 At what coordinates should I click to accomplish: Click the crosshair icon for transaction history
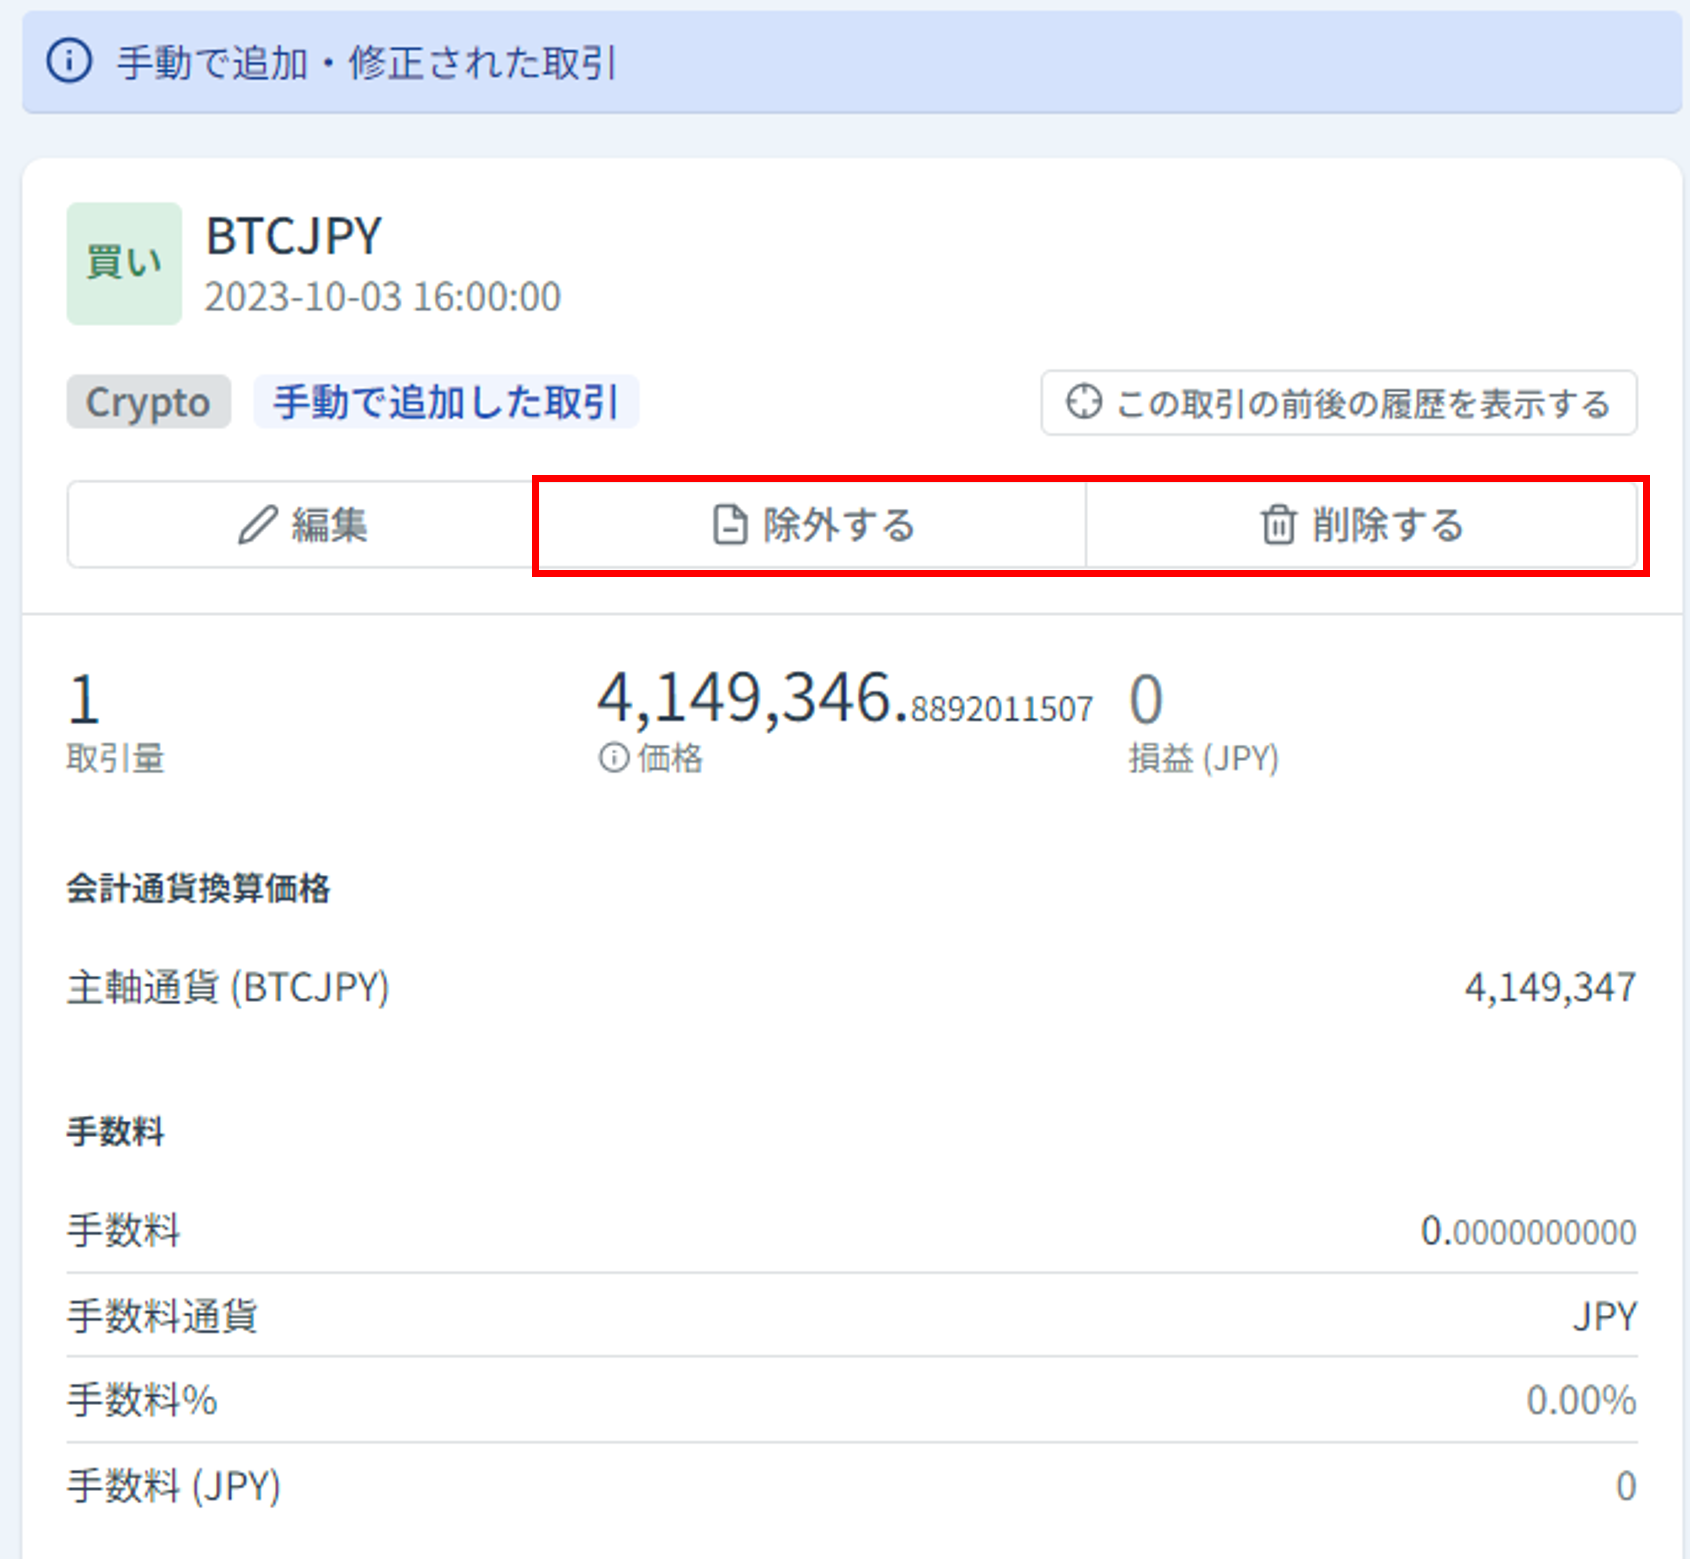[1084, 402]
